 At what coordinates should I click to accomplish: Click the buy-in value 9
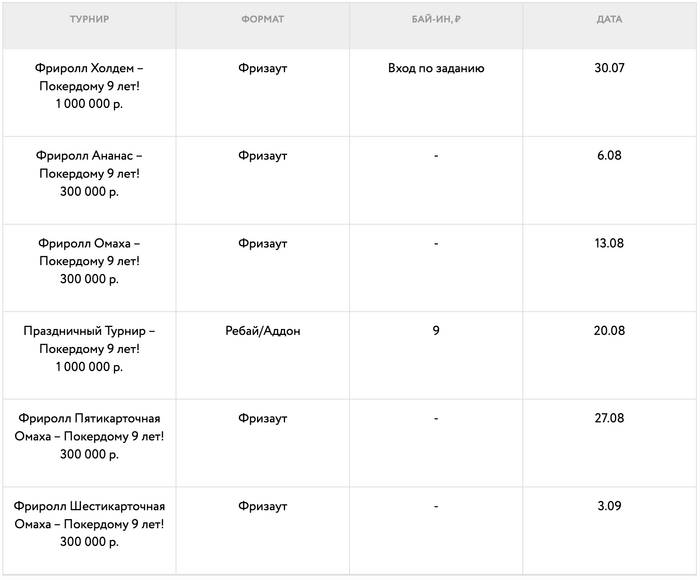pos(436,331)
